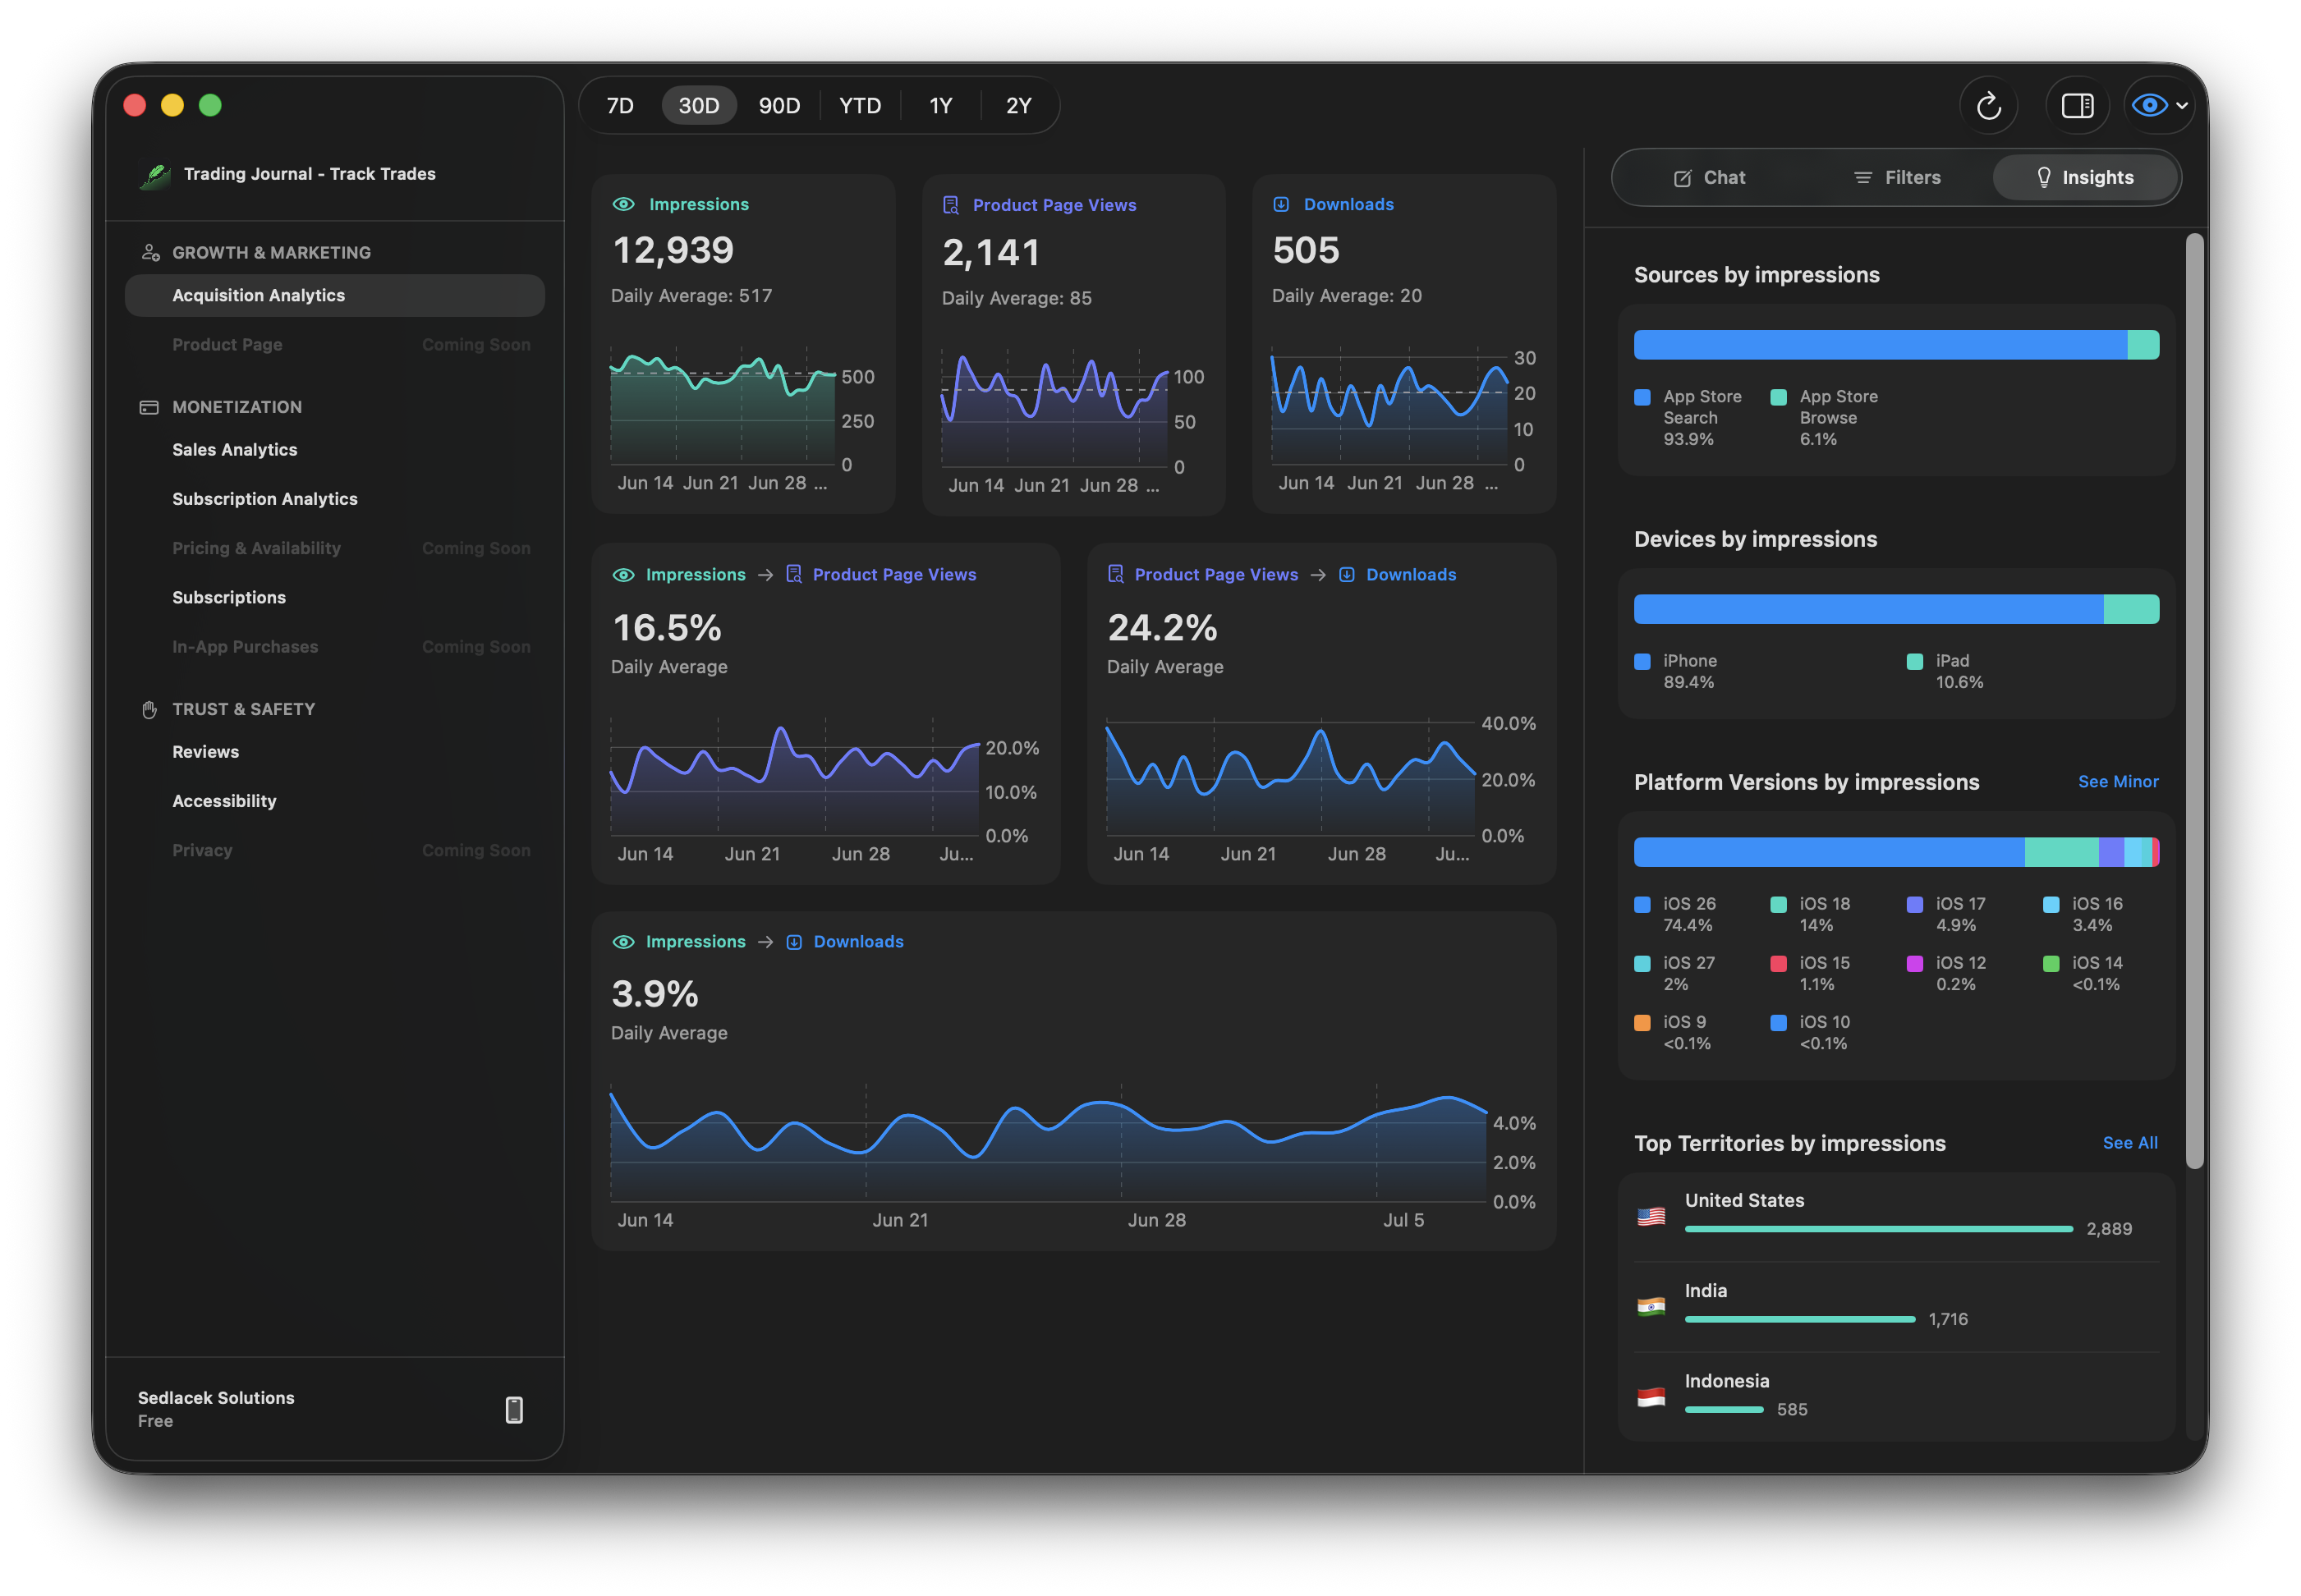This screenshot has width=2301, height=1596.
Task: Click the App Store Browse teal swatch
Action: point(1778,397)
